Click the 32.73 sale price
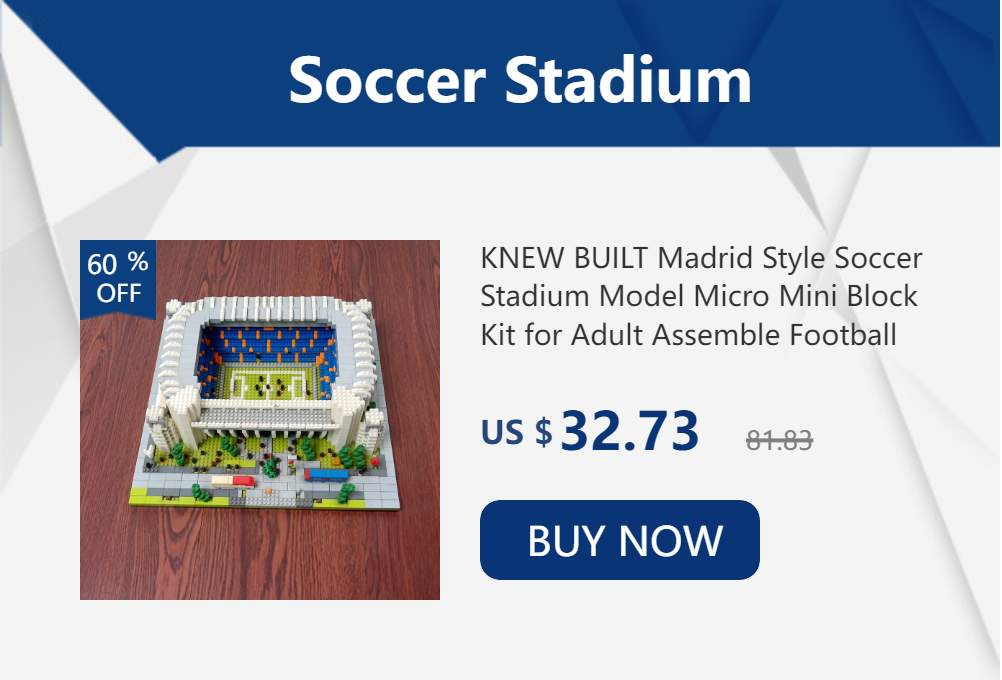 629,431
